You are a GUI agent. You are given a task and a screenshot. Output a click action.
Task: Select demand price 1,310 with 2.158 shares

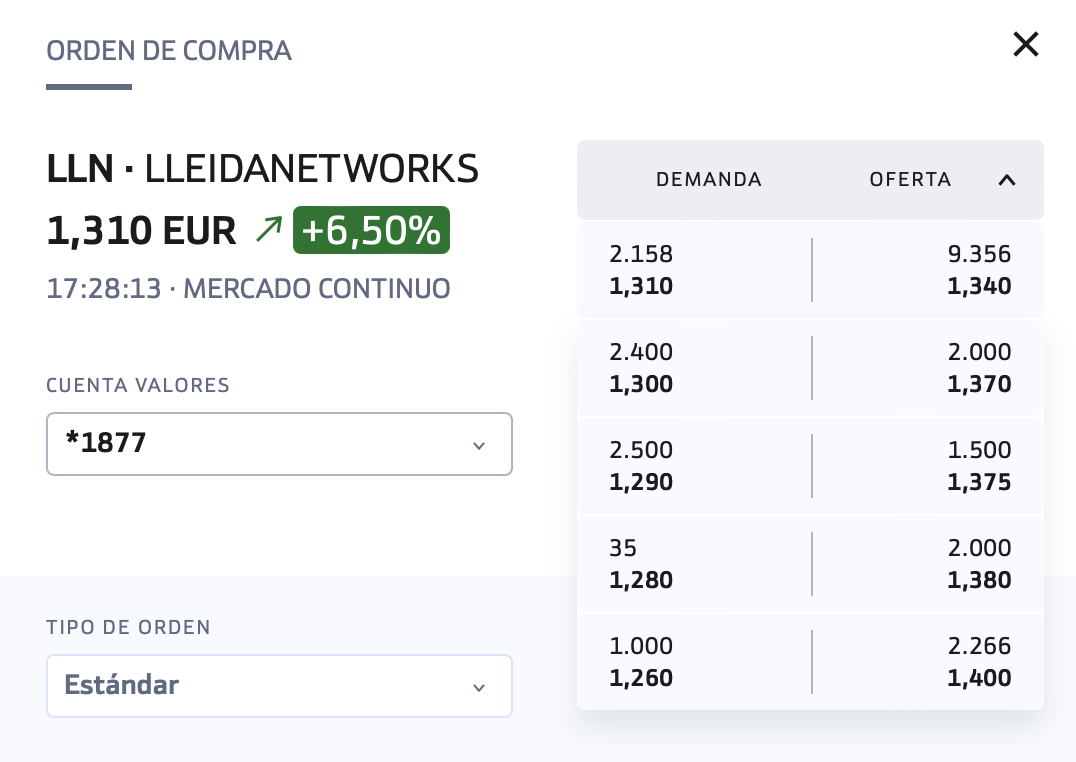(x=694, y=270)
